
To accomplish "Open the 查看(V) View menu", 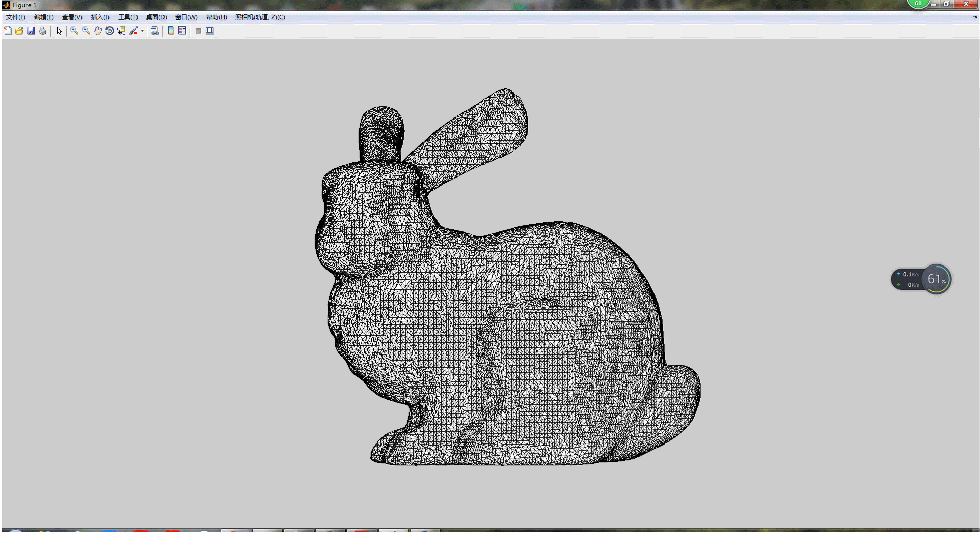I will pyautogui.click(x=72, y=18).
